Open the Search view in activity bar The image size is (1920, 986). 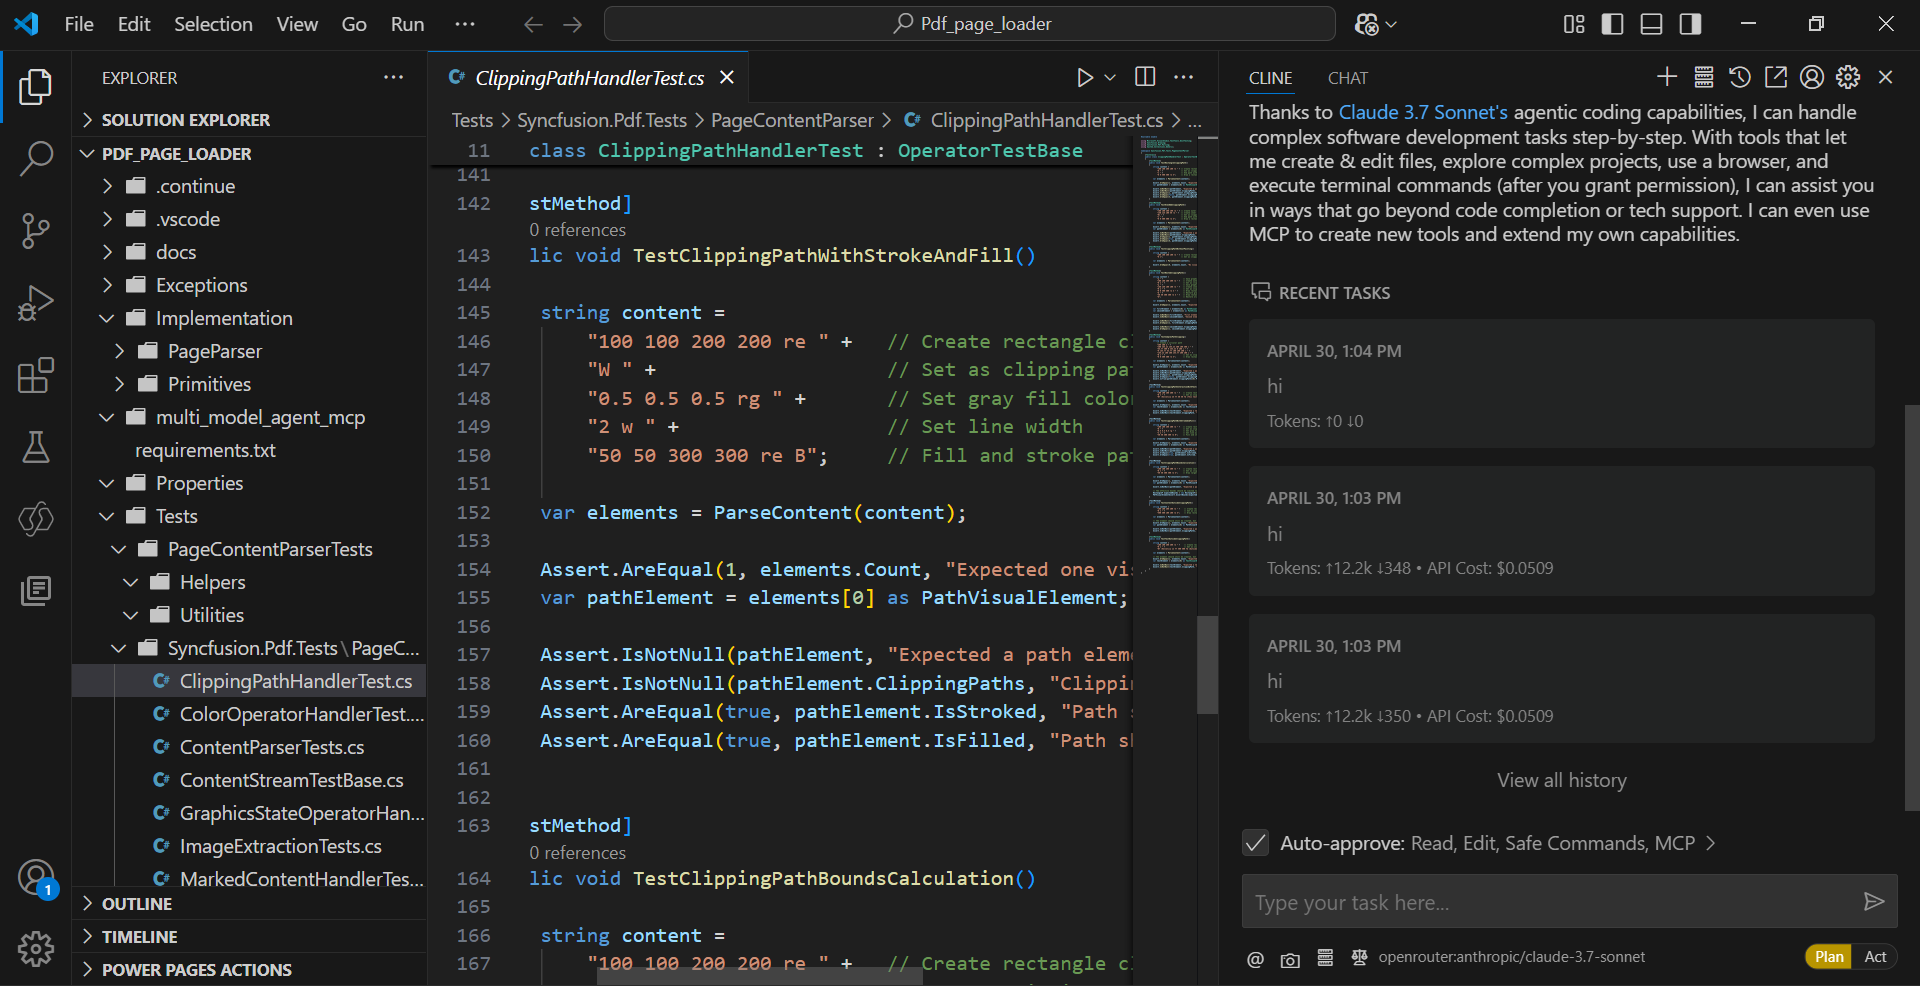tap(36, 158)
